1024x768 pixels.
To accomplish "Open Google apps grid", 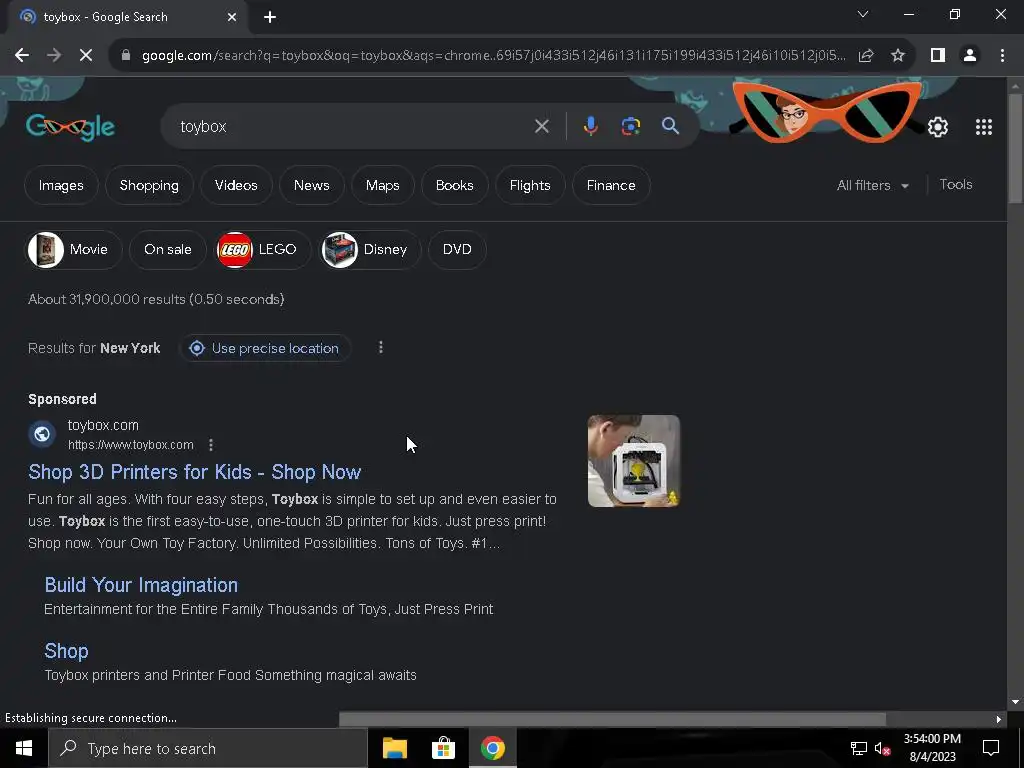I will pos(984,127).
